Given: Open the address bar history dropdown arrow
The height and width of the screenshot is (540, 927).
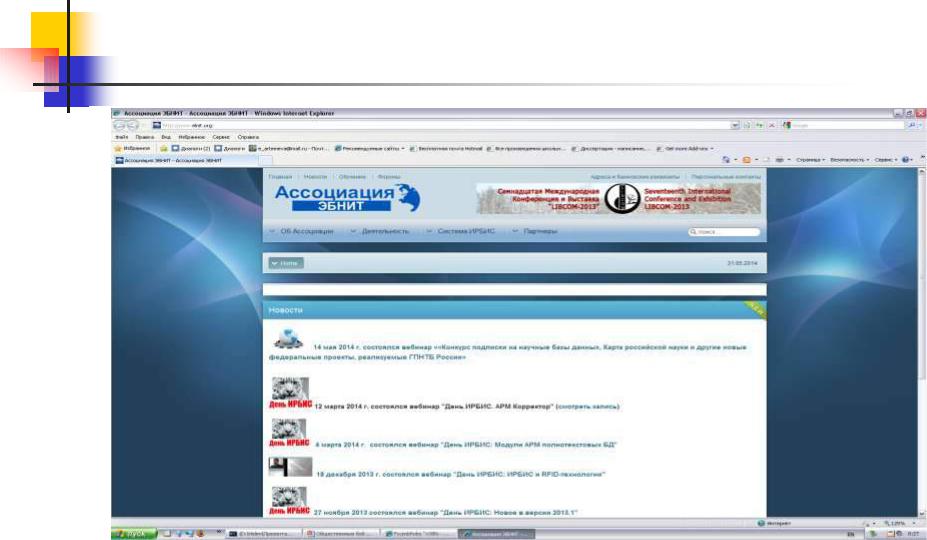Looking at the screenshot, I should coord(735,125).
